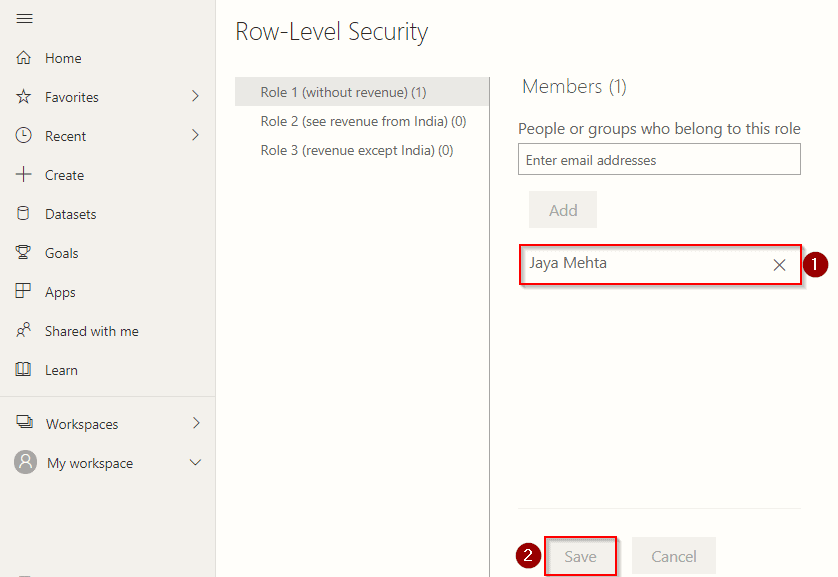
Task: Click the Cancel button
Action: click(x=673, y=556)
